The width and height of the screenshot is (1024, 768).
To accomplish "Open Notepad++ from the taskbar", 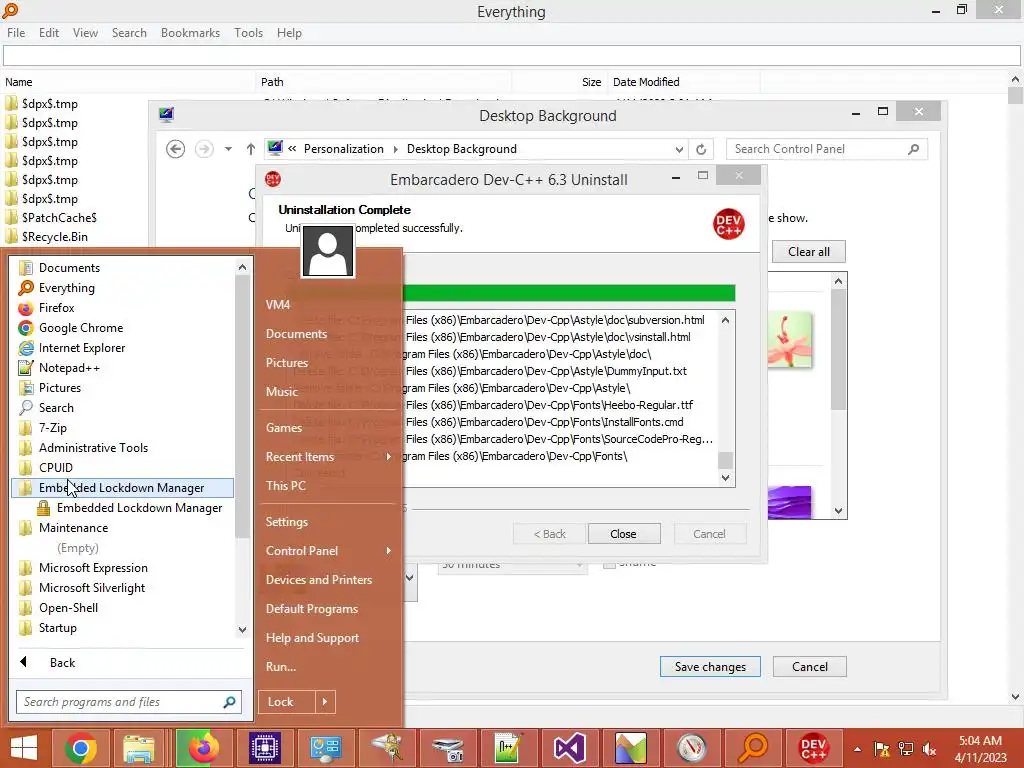I will (x=509, y=748).
